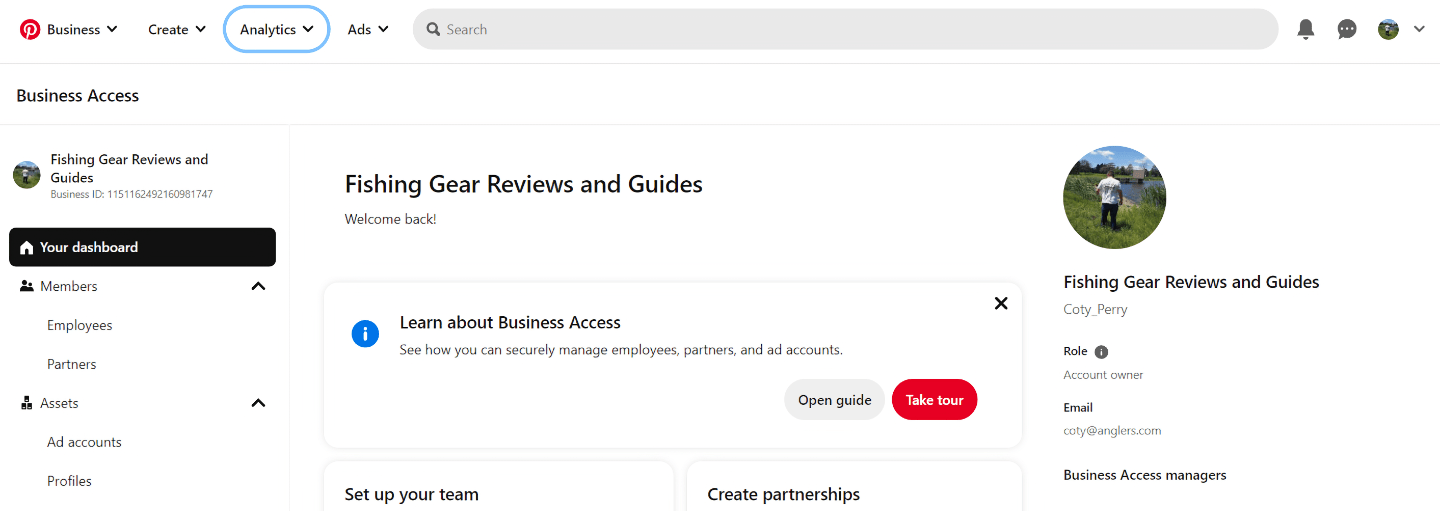Click the blue info icon in Learn card
The width and height of the screenshot is (1440, 511).
pyautogui.click(x=365, y=334)
